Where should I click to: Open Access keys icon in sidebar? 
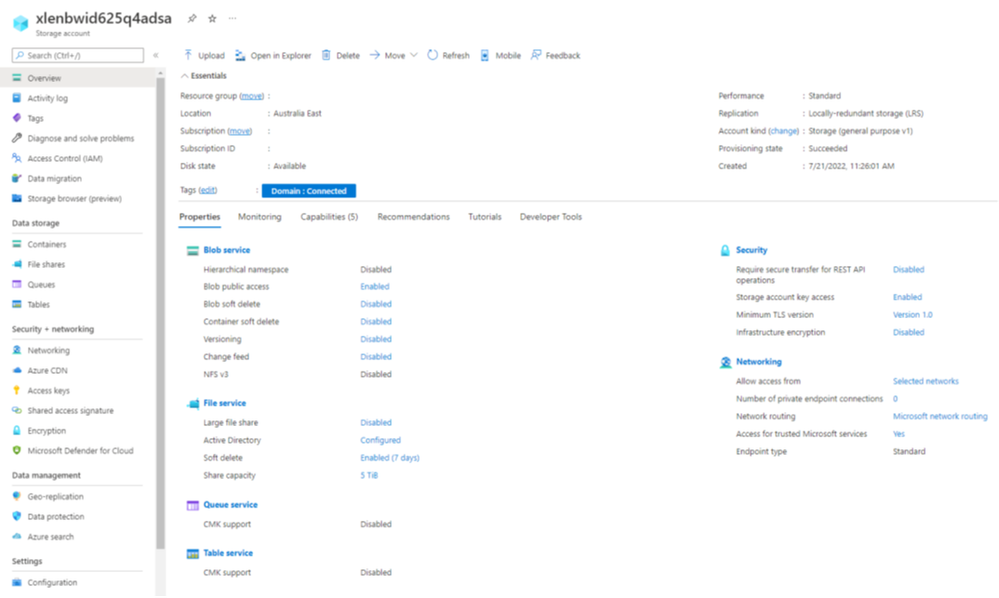click(x=17, y=390)
